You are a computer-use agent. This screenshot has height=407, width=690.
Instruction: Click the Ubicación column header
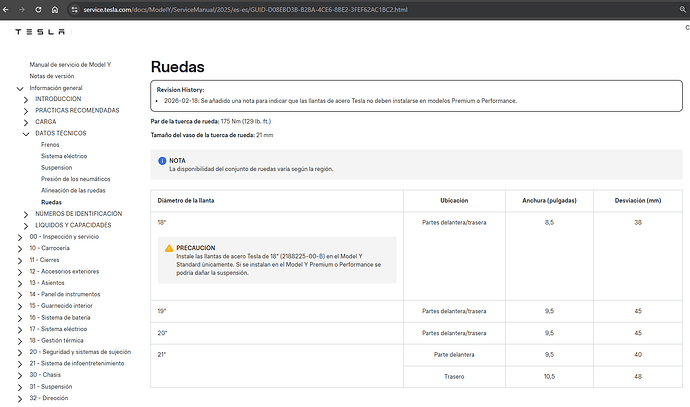[x=454, y=201]
